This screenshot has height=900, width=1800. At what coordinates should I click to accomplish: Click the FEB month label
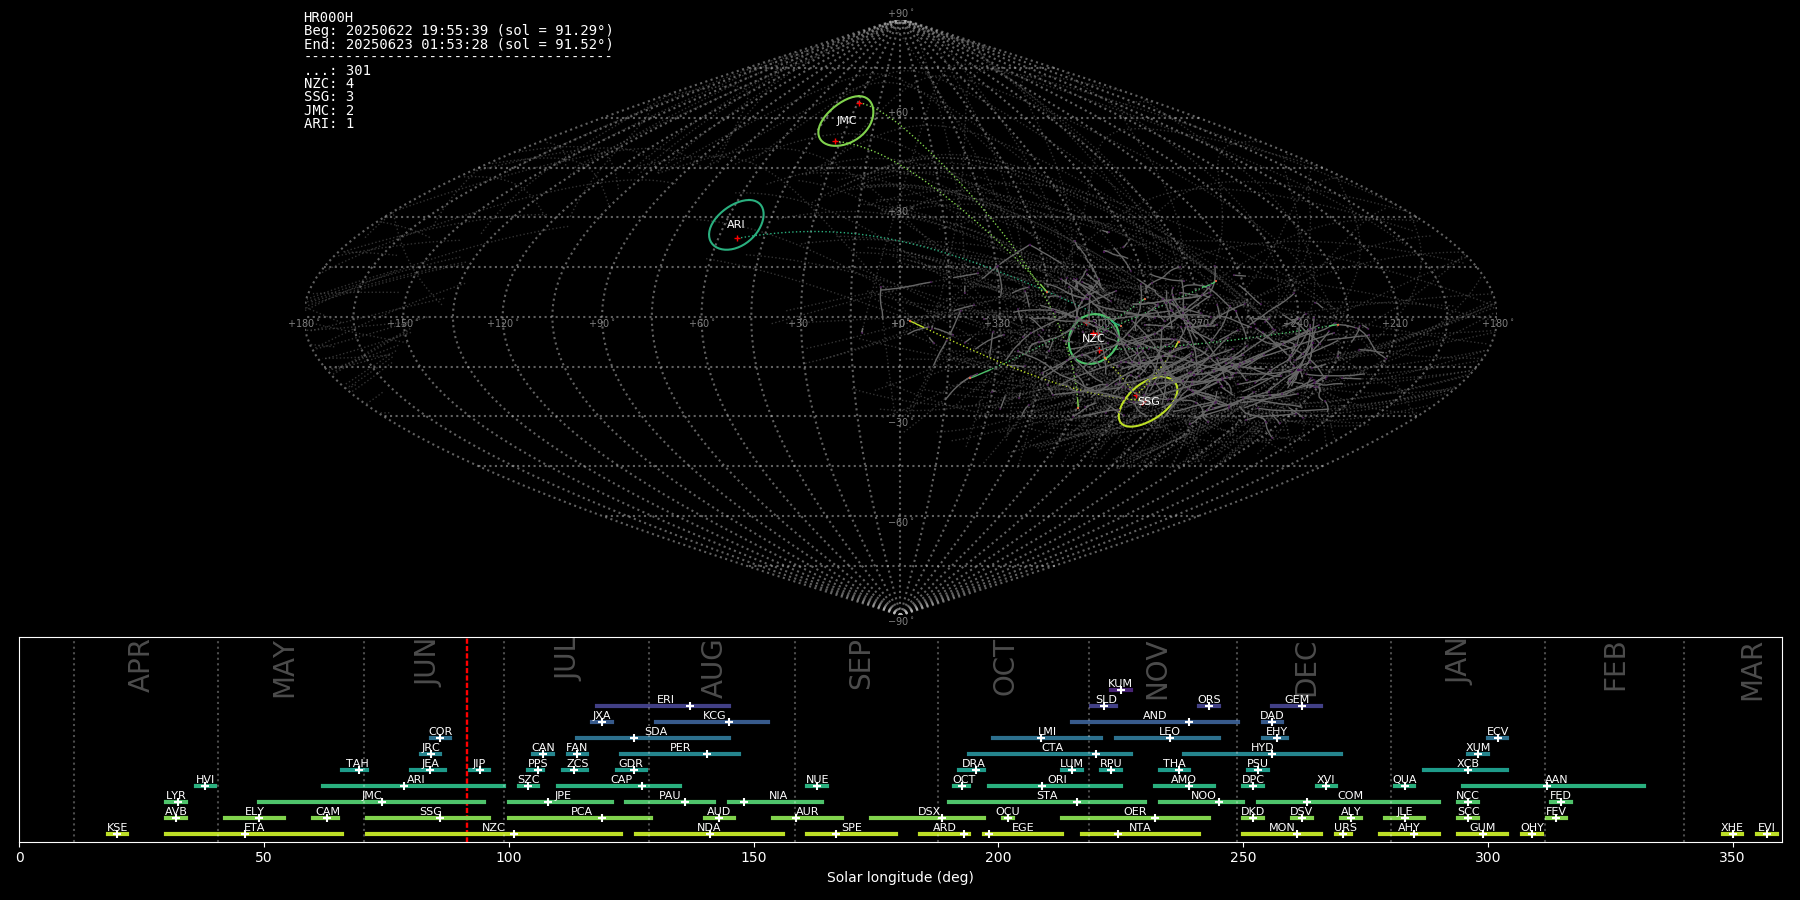(x=1615, y=666)
